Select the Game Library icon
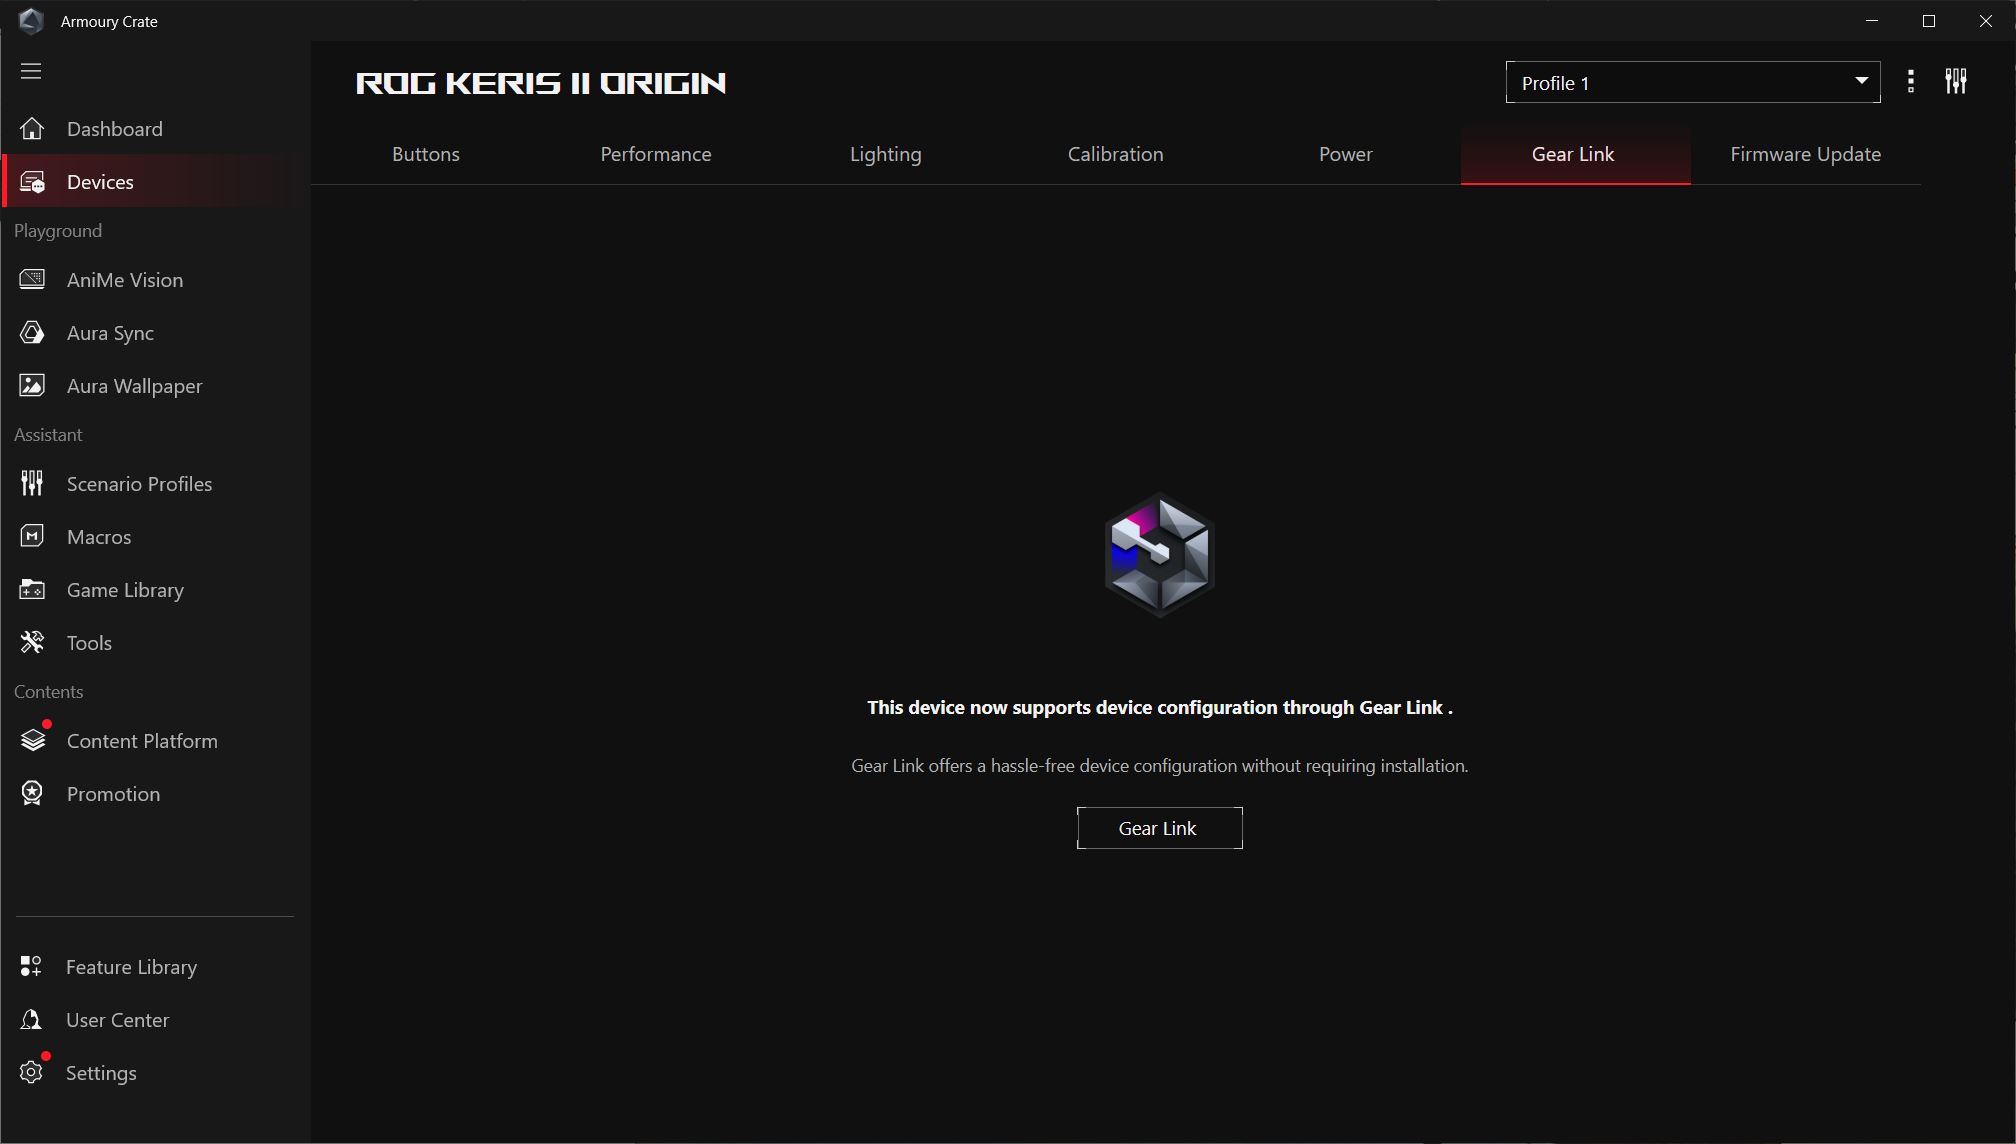2016x1144 pixels. (x=32, y=590)
